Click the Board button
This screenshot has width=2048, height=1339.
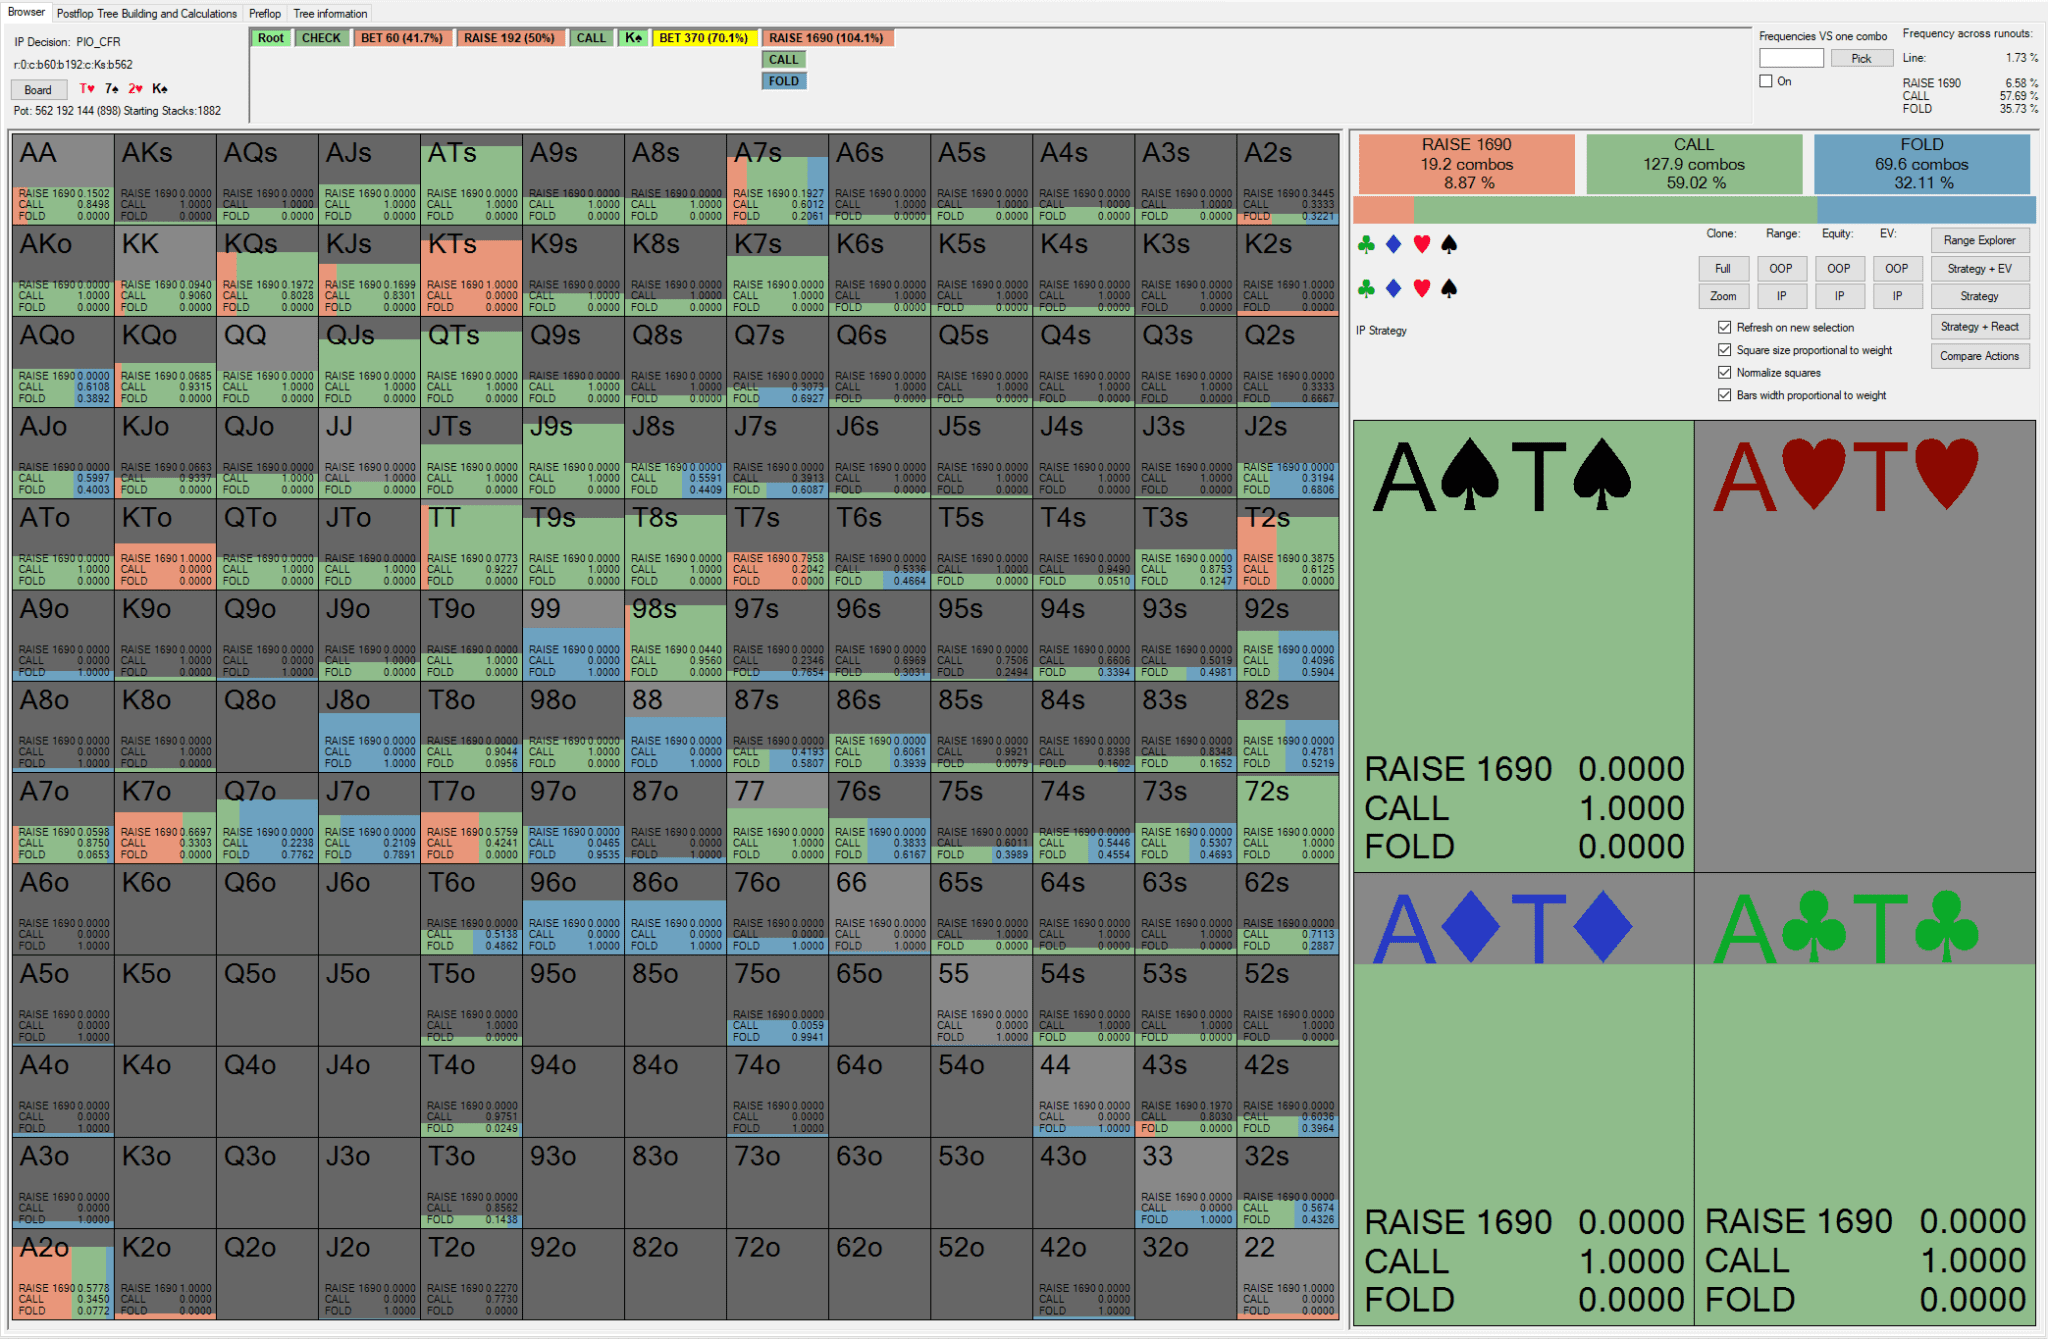pyautogui.click(x=38, y=89)
